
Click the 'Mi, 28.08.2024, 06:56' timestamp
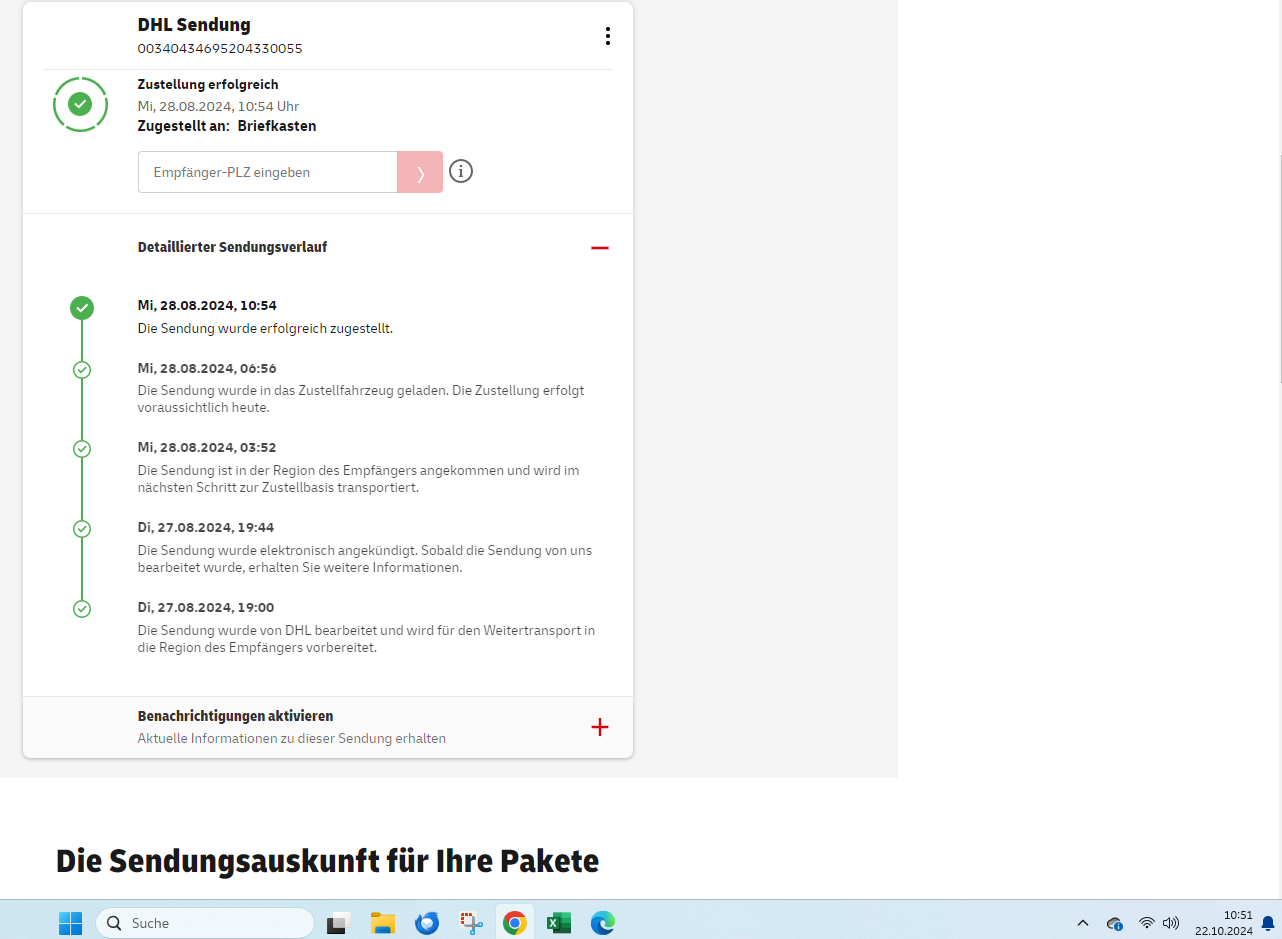(x=207, y=368)
